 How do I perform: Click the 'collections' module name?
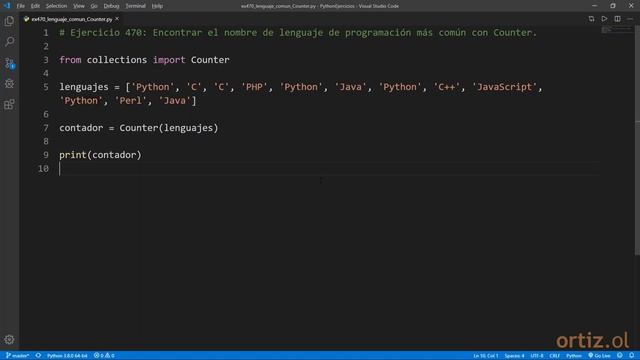(117, 60)
